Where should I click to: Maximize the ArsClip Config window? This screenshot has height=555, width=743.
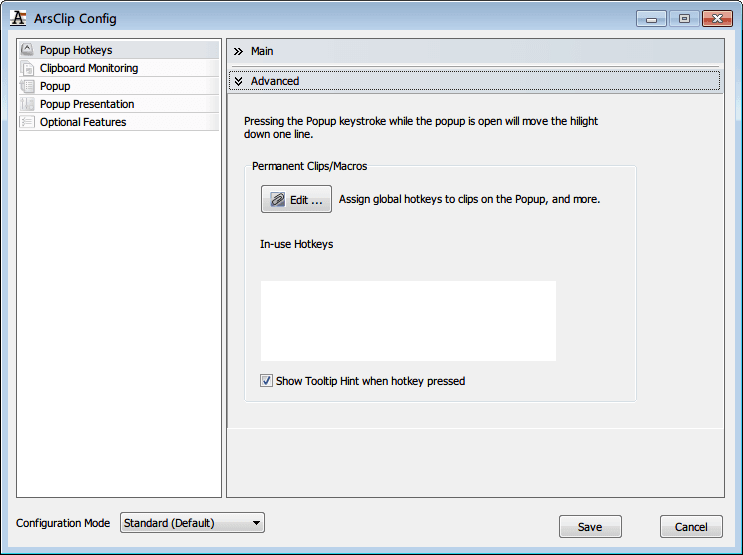684,19
